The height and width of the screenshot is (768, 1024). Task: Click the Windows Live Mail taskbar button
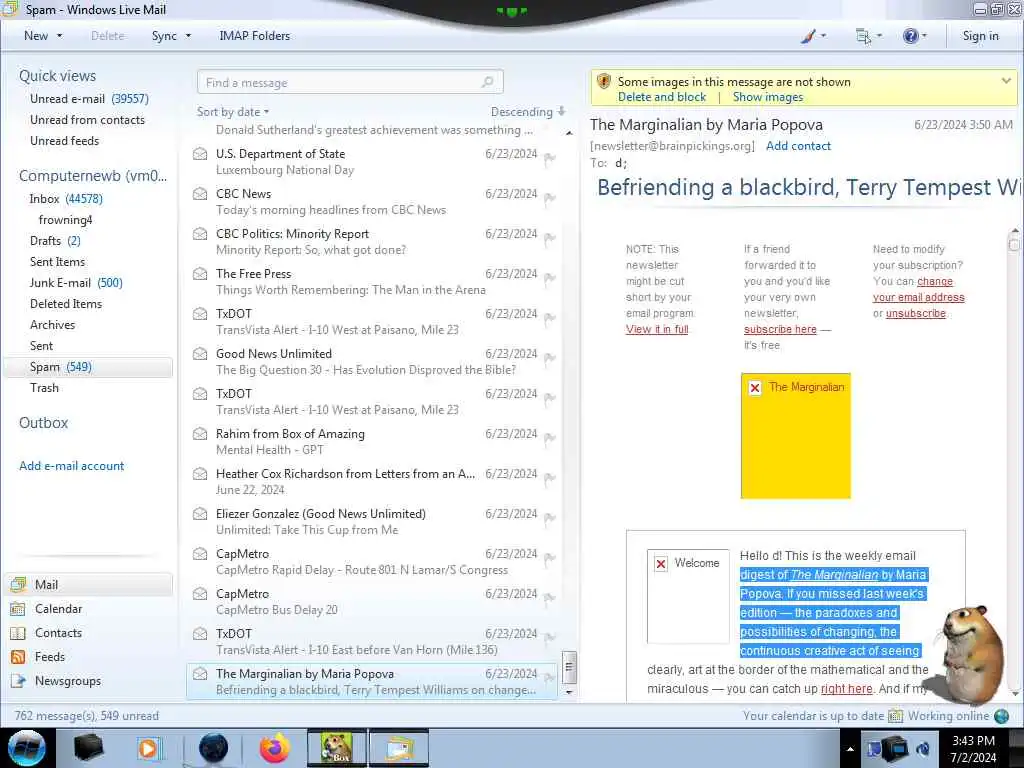(x=399, y=748)
